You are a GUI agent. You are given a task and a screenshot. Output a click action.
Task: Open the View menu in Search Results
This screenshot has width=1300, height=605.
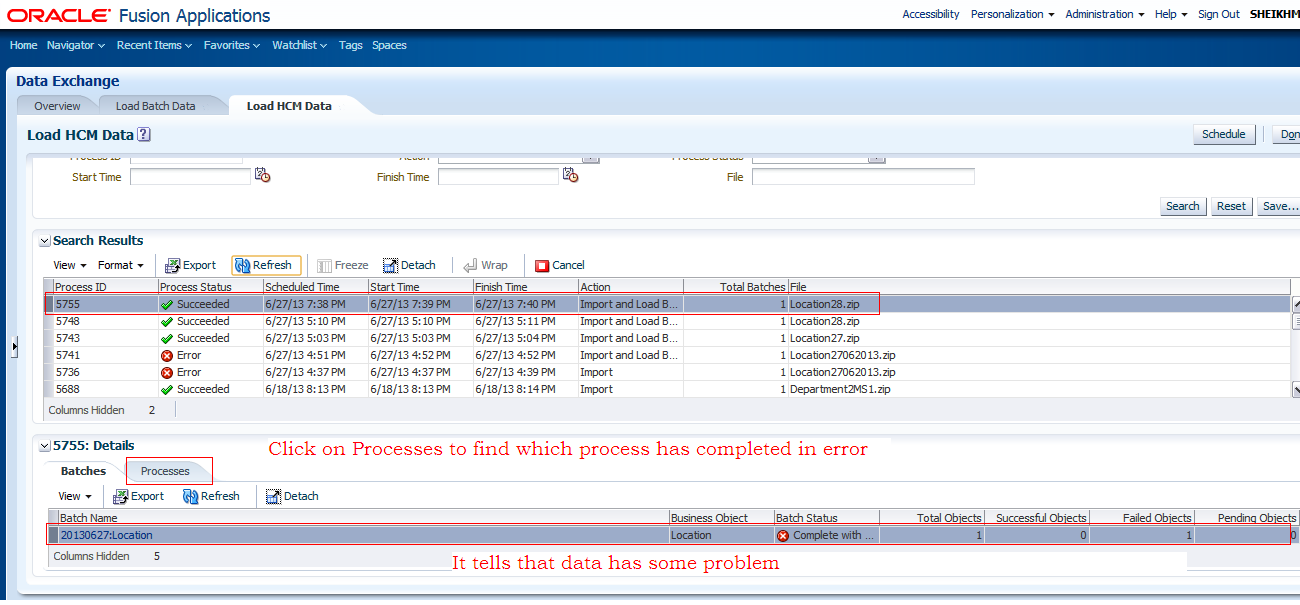coord(67,265)
